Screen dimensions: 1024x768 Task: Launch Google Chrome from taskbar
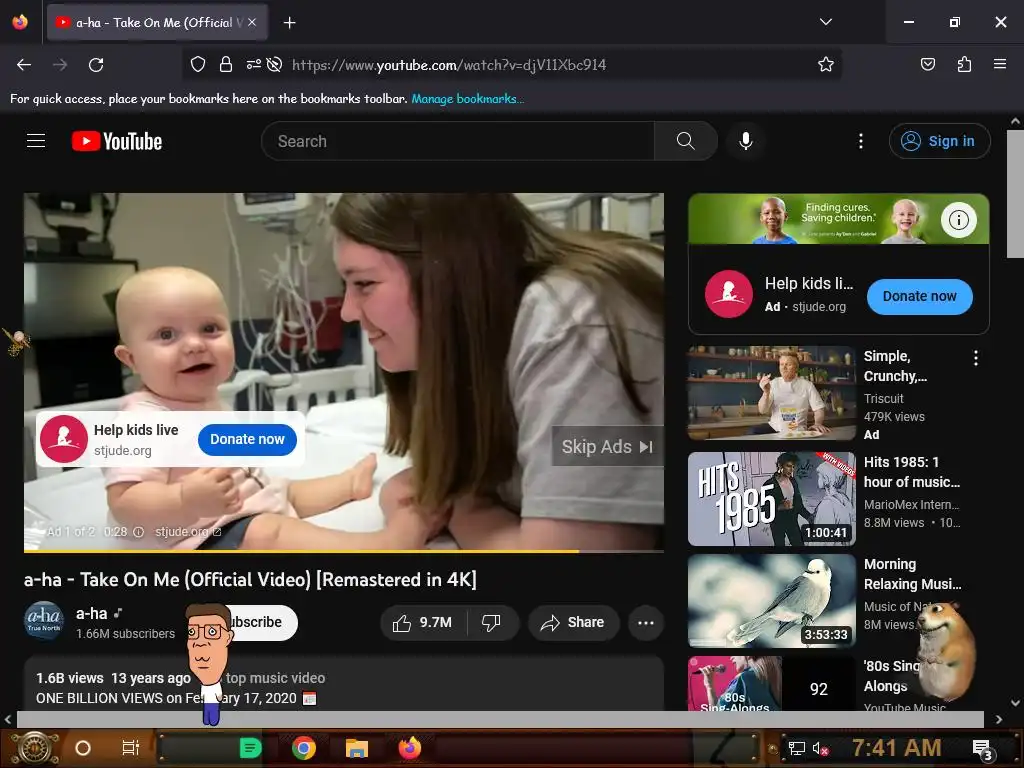(304, 748)
